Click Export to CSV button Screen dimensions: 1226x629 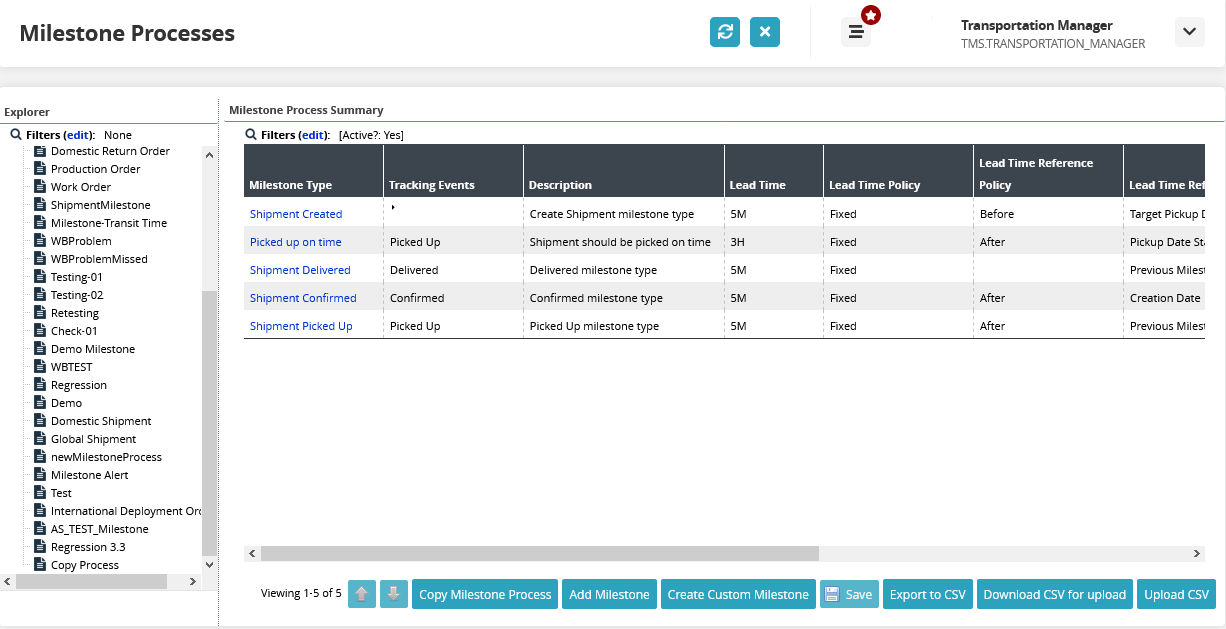click(927, 594)
